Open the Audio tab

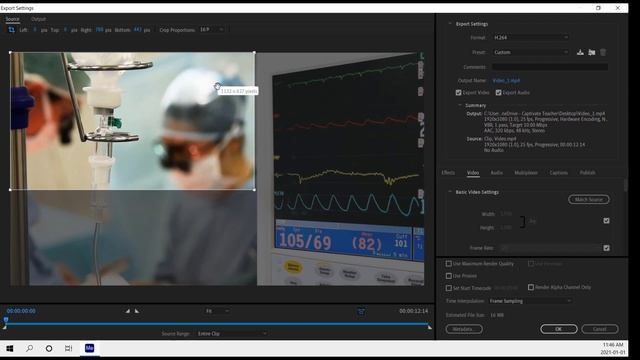click(496, 173)
